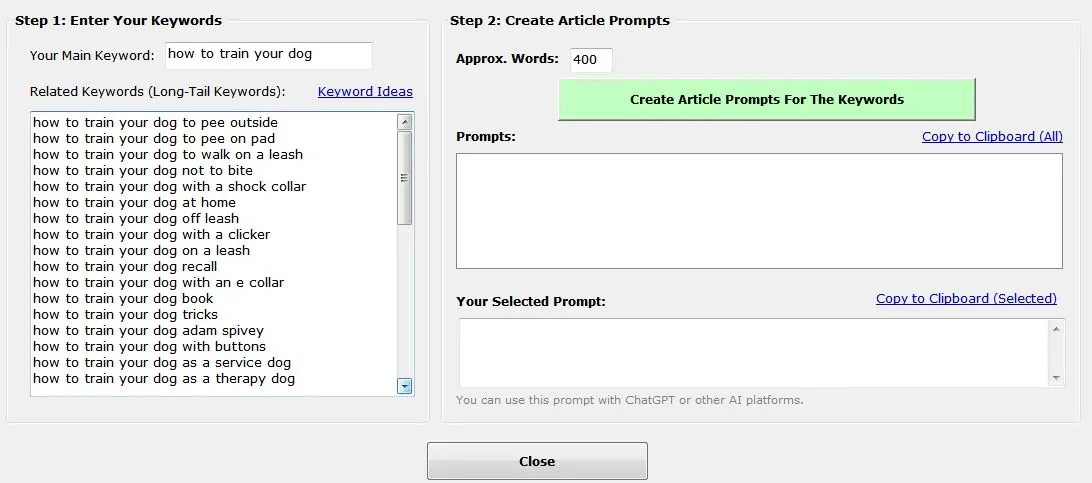Select 'how to train your dog with a clicker'
1092x483 pixels.
click(151, 234)
